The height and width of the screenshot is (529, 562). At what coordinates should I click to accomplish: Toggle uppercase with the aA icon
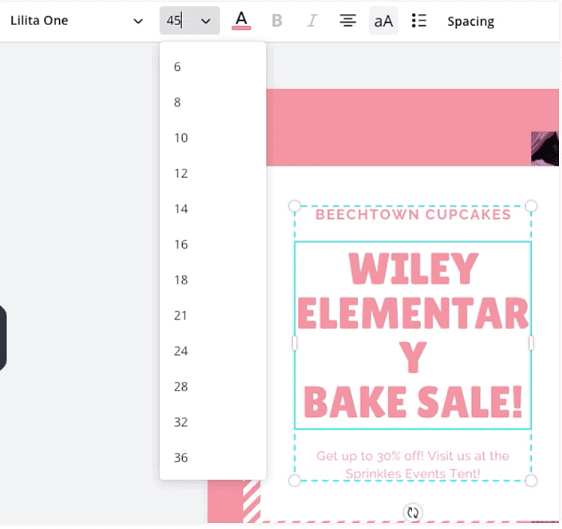pos(383,21)
